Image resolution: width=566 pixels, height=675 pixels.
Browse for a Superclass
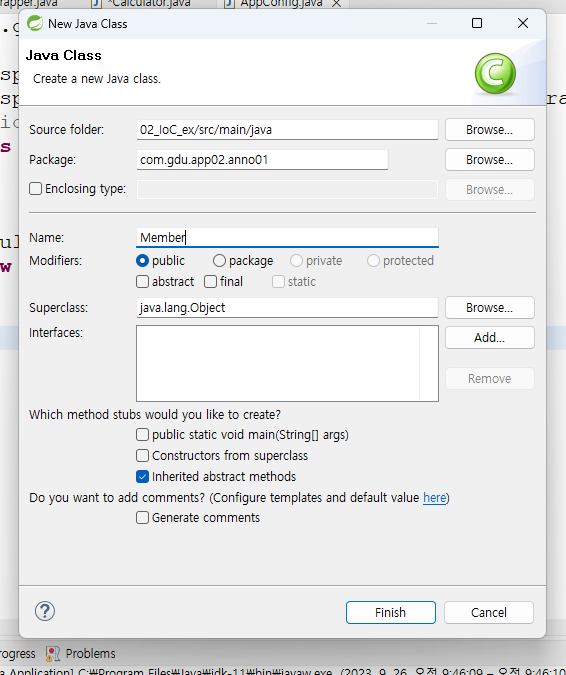tap(489, 307)
